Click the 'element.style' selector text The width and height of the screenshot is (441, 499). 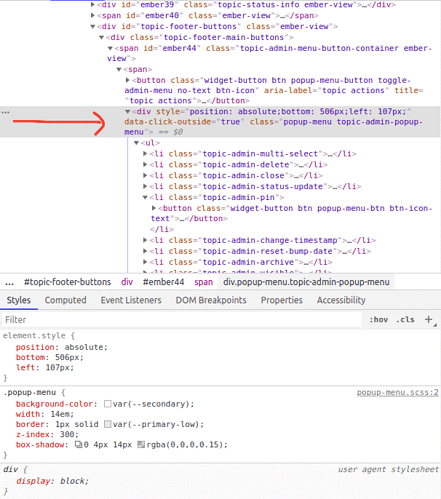pos(34,335)
